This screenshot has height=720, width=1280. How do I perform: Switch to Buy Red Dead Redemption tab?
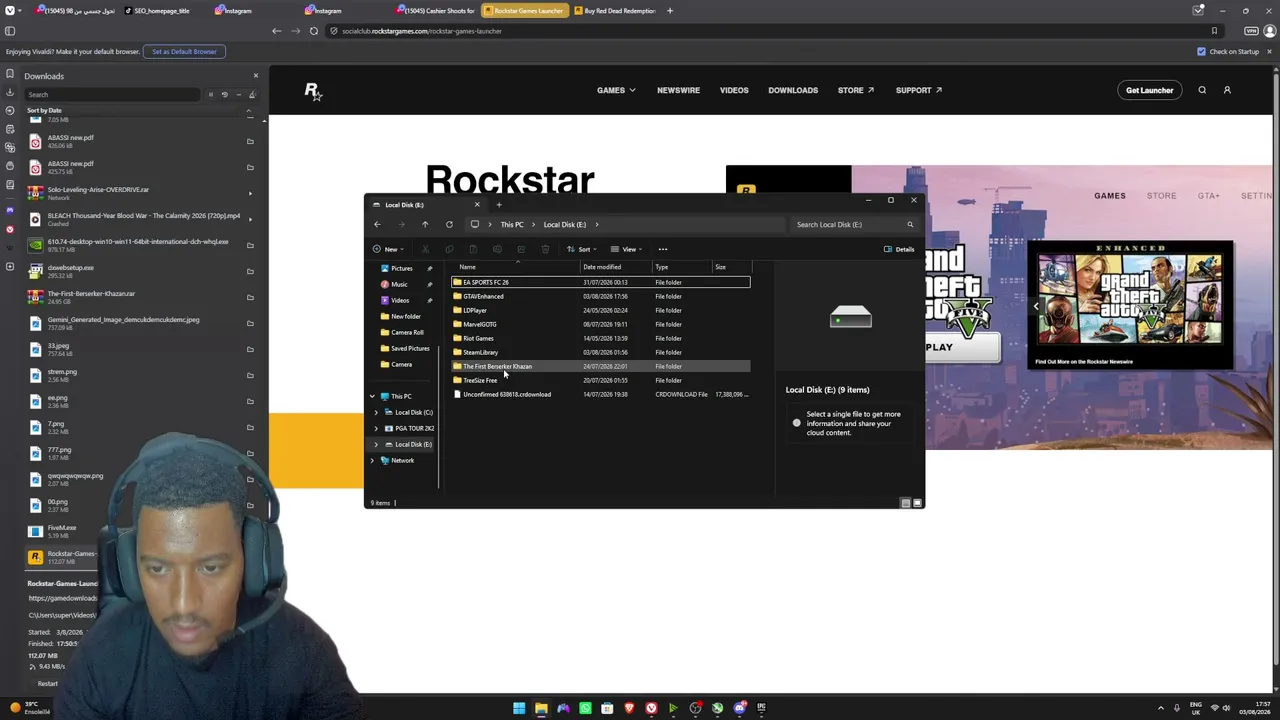coord(614,11)
